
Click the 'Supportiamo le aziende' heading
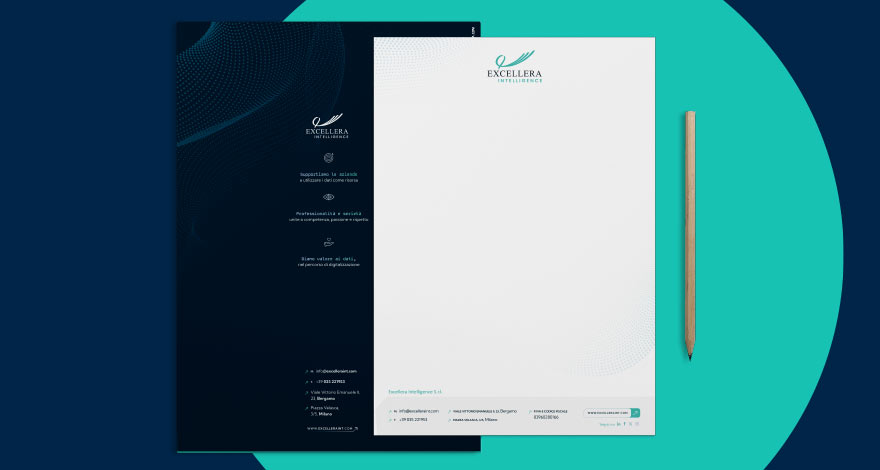328,174
